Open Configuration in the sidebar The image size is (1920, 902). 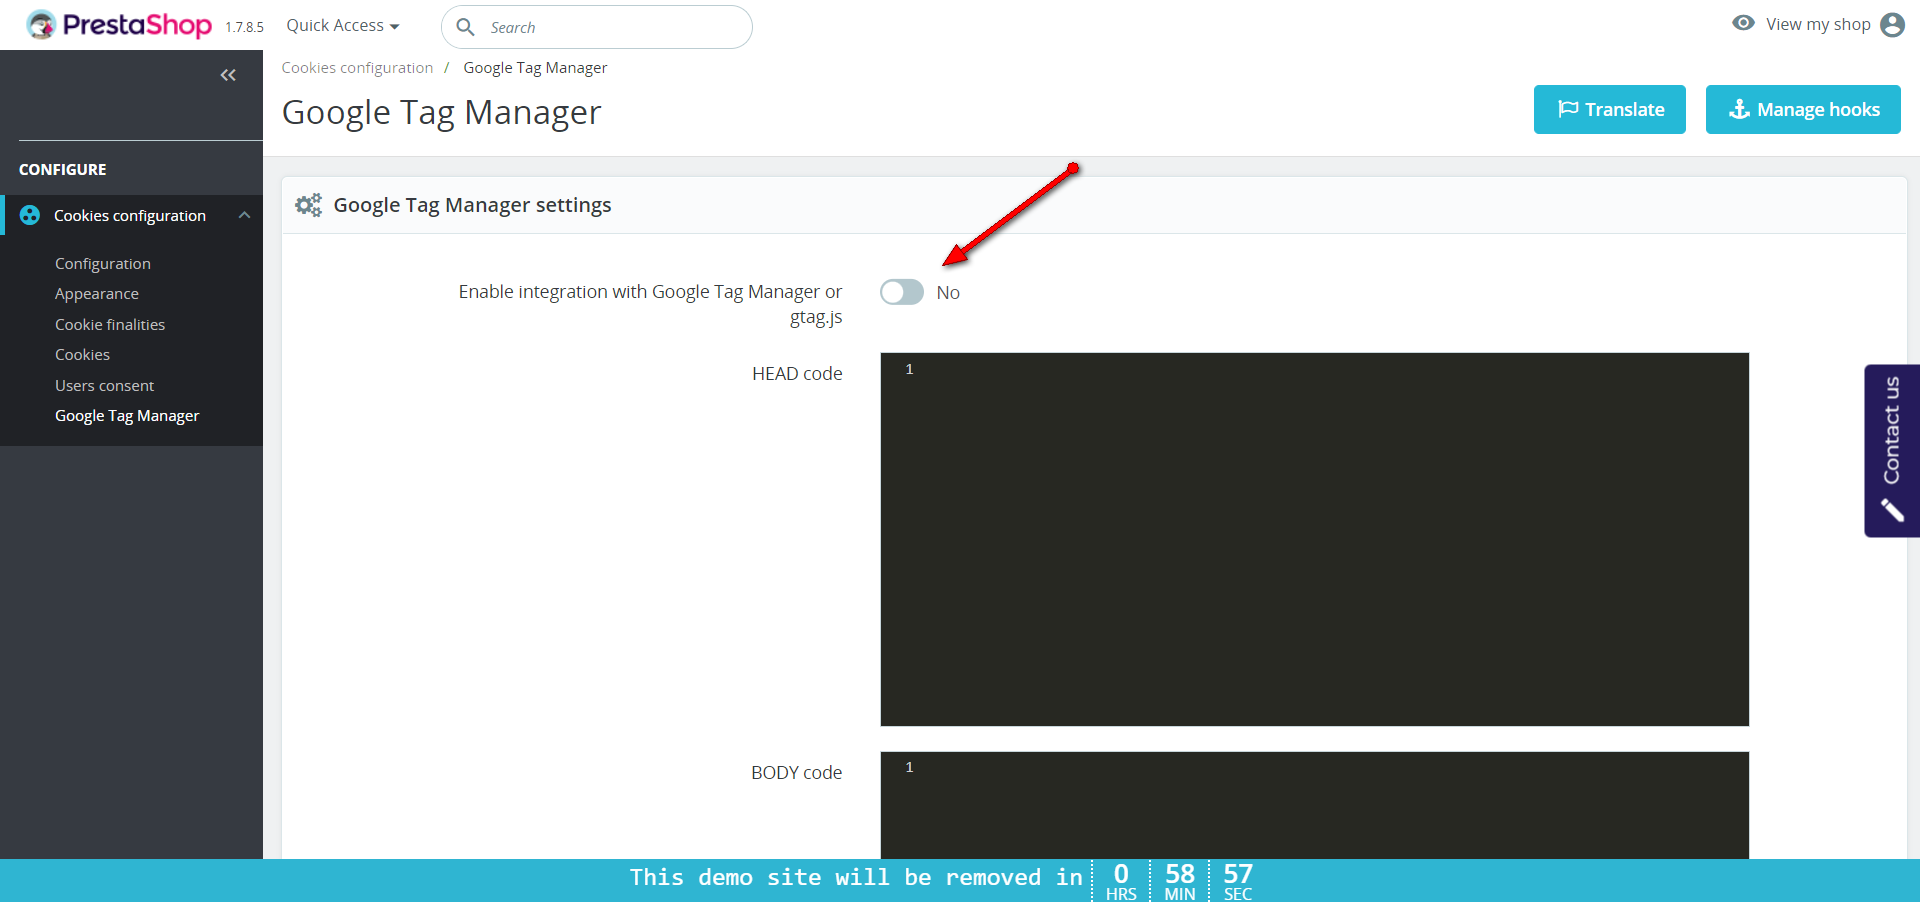click(x=103, y=263)
